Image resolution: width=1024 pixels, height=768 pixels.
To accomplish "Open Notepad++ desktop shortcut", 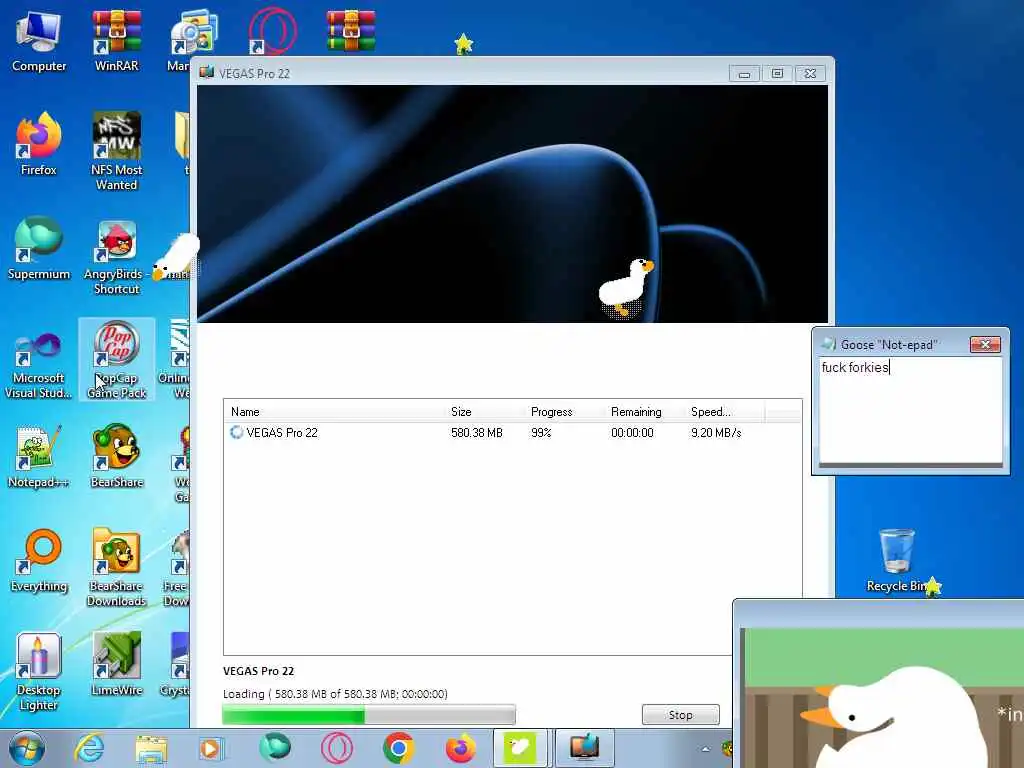I will point(39,457).
